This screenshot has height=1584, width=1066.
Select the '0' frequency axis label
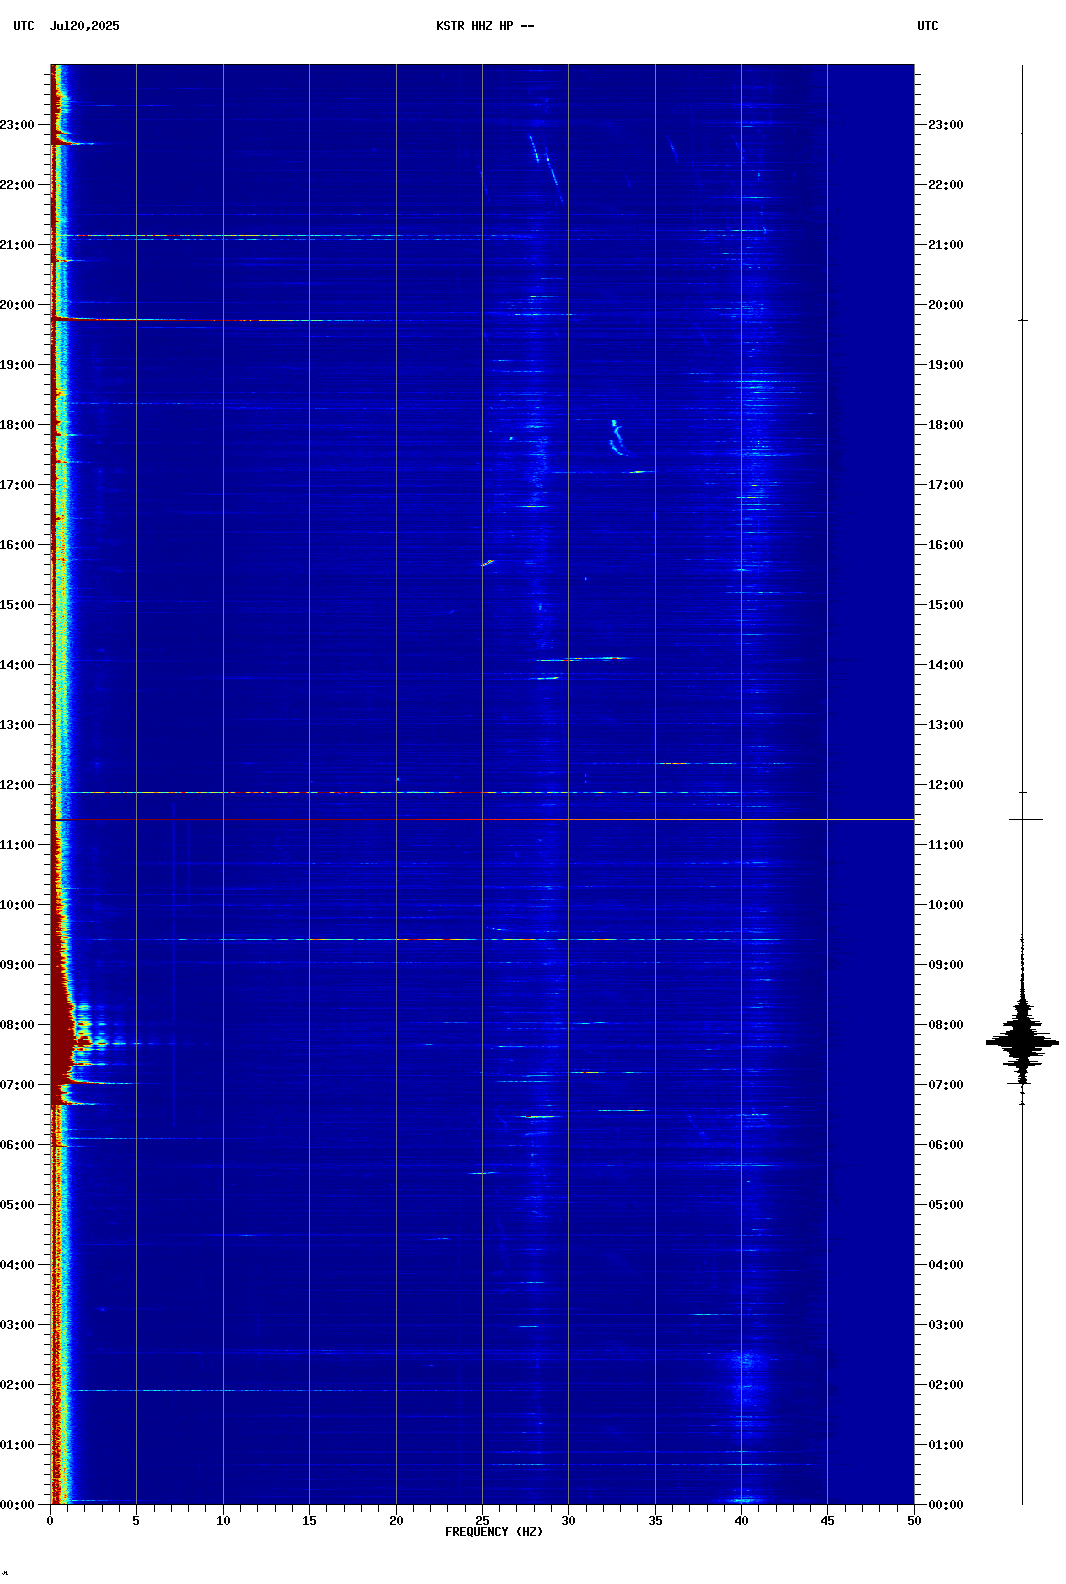50,1521
